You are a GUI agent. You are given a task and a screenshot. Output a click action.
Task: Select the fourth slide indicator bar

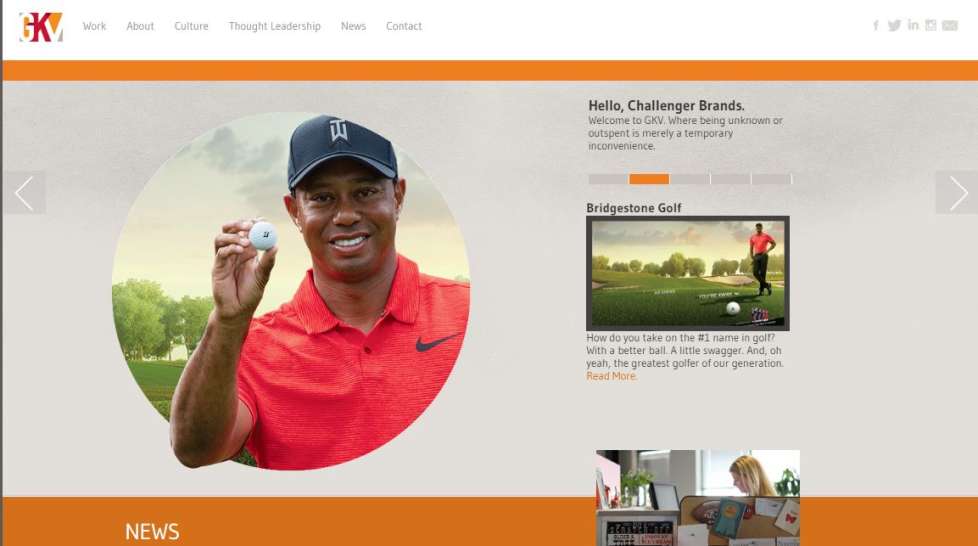730,179
